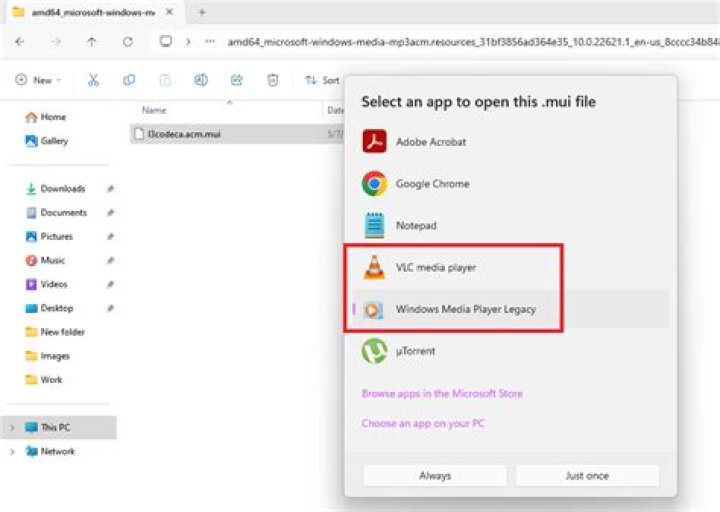Click the monitor icon in address bar
The width and height of the screenshot is (720, 512).
click(x=166, y=41)
